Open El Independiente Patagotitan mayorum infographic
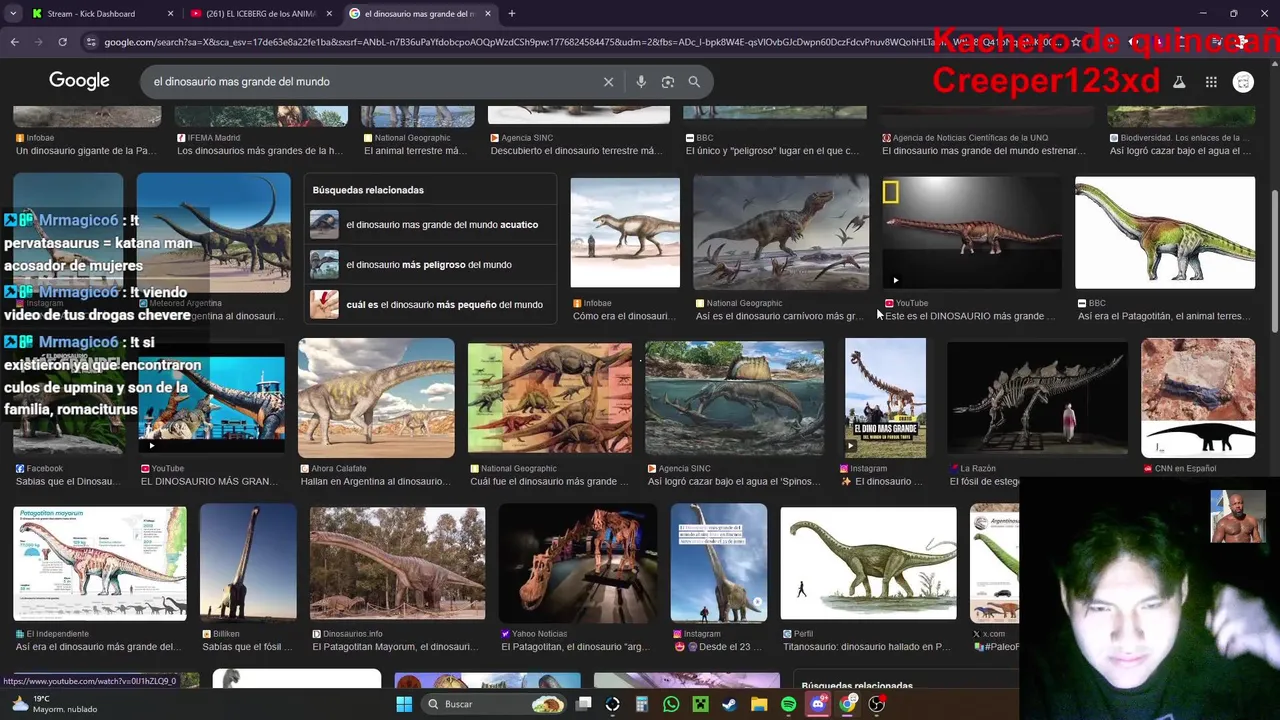The width and height of the screenshot is (1280, 720). pyautogui.click(x=100, y=563)
